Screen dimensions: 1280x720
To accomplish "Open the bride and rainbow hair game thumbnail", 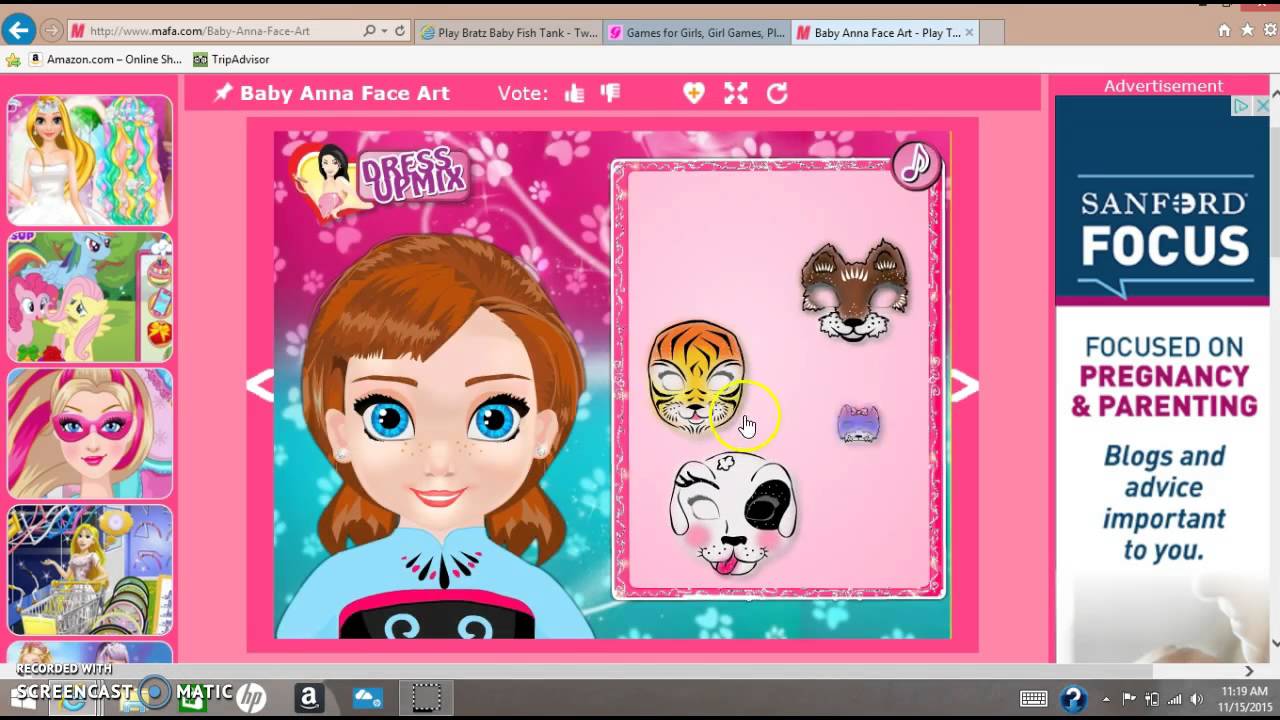I will pyautogui.click(x=90, y=160).
